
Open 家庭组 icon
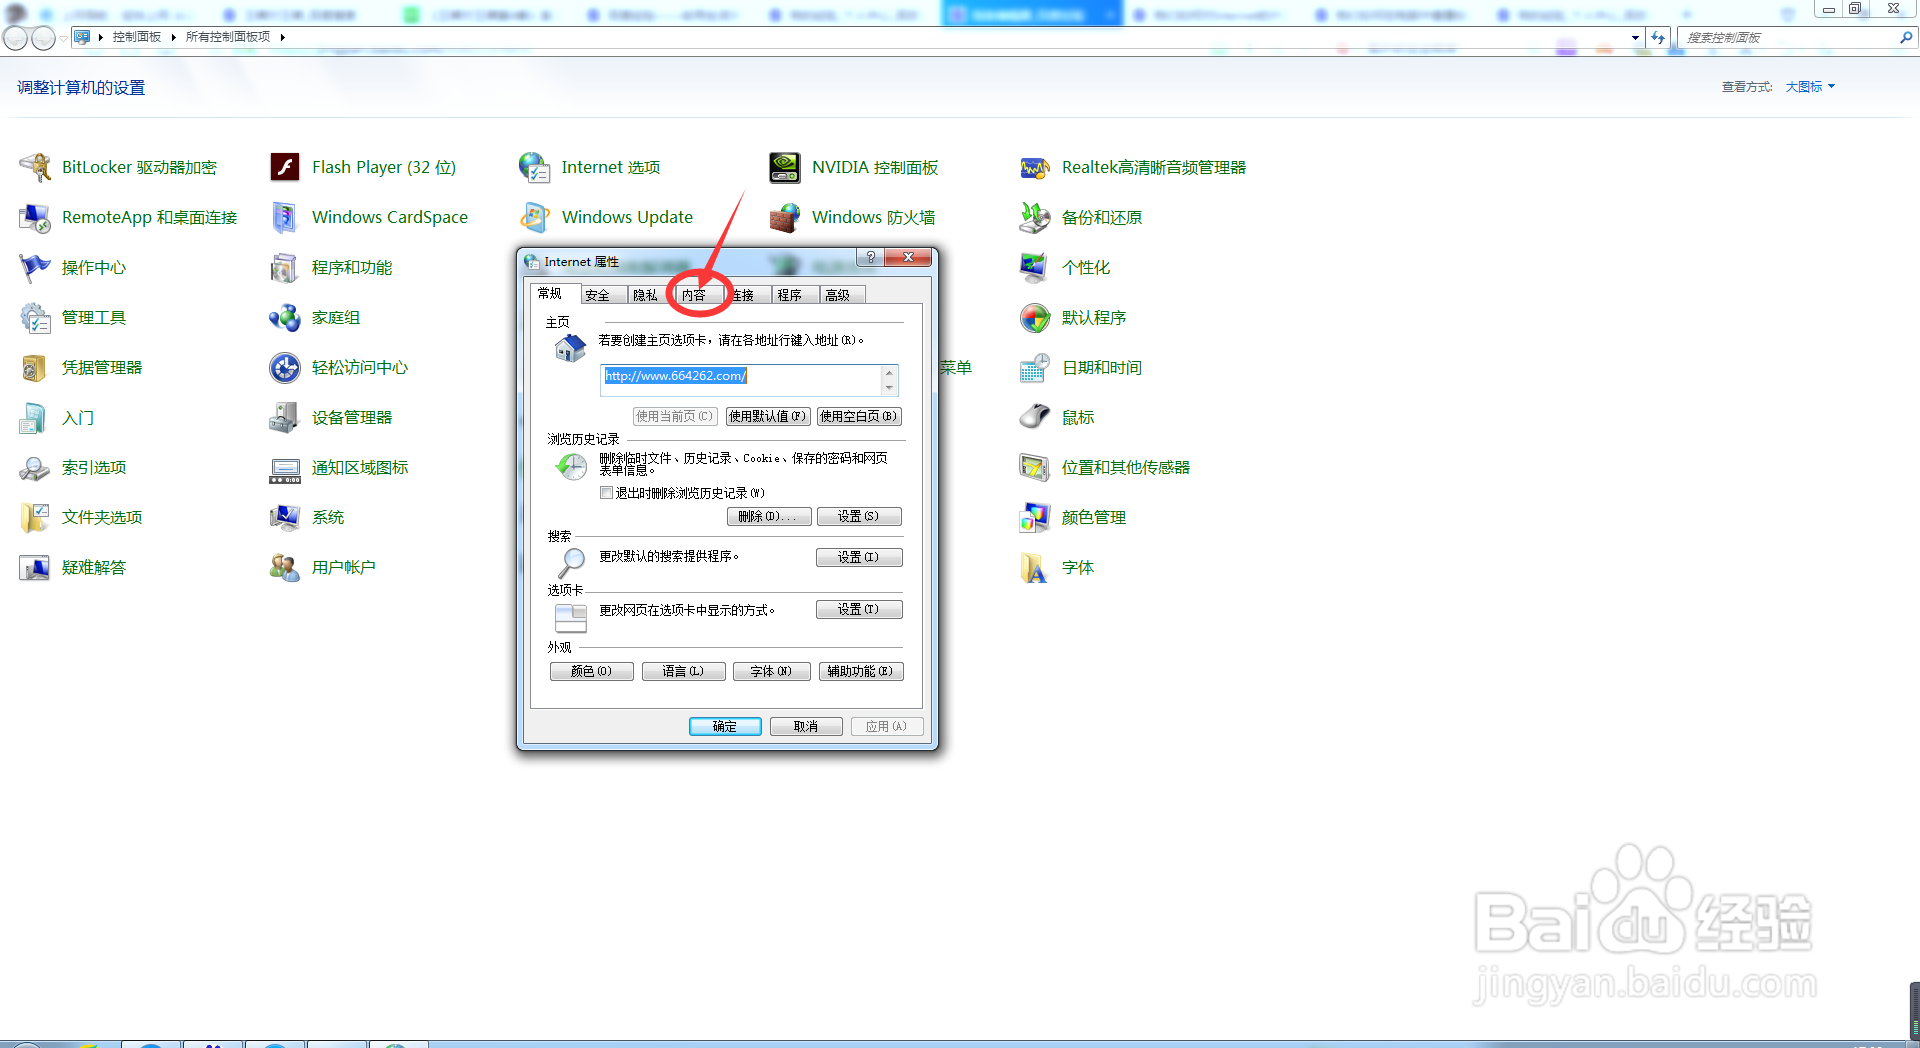(285, 317)
